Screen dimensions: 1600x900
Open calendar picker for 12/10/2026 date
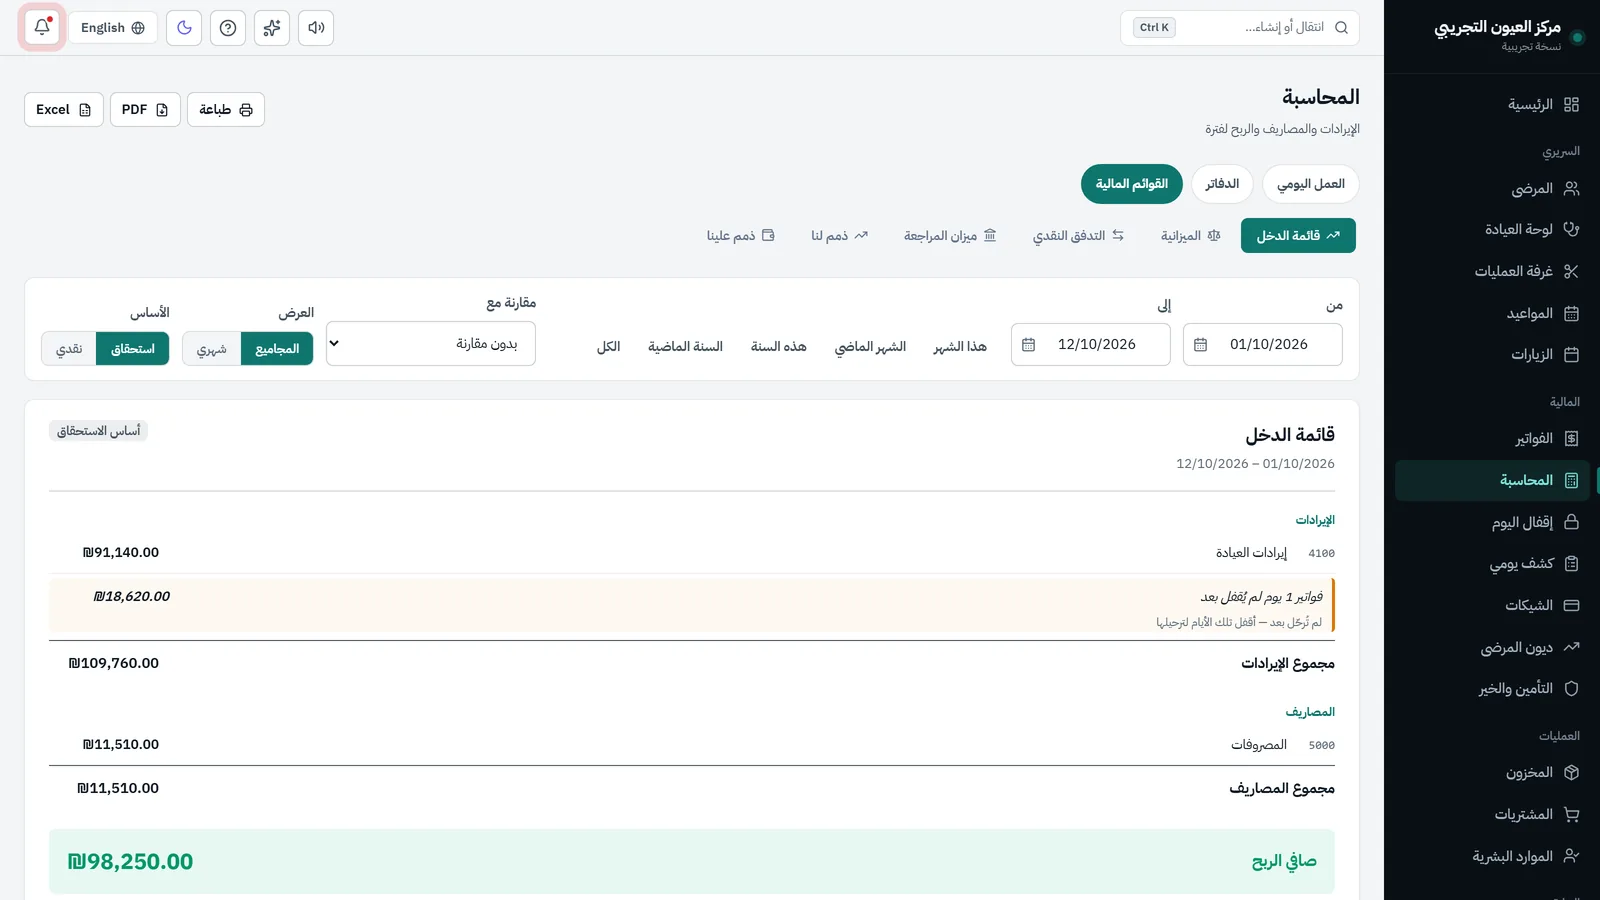(x=1028, y=345)
